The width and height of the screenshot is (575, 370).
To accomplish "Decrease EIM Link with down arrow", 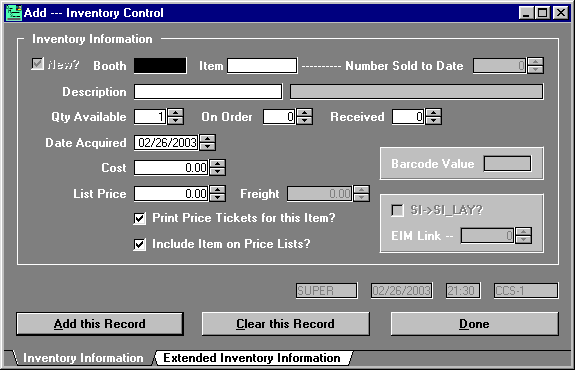I will [x=523, y=240].
